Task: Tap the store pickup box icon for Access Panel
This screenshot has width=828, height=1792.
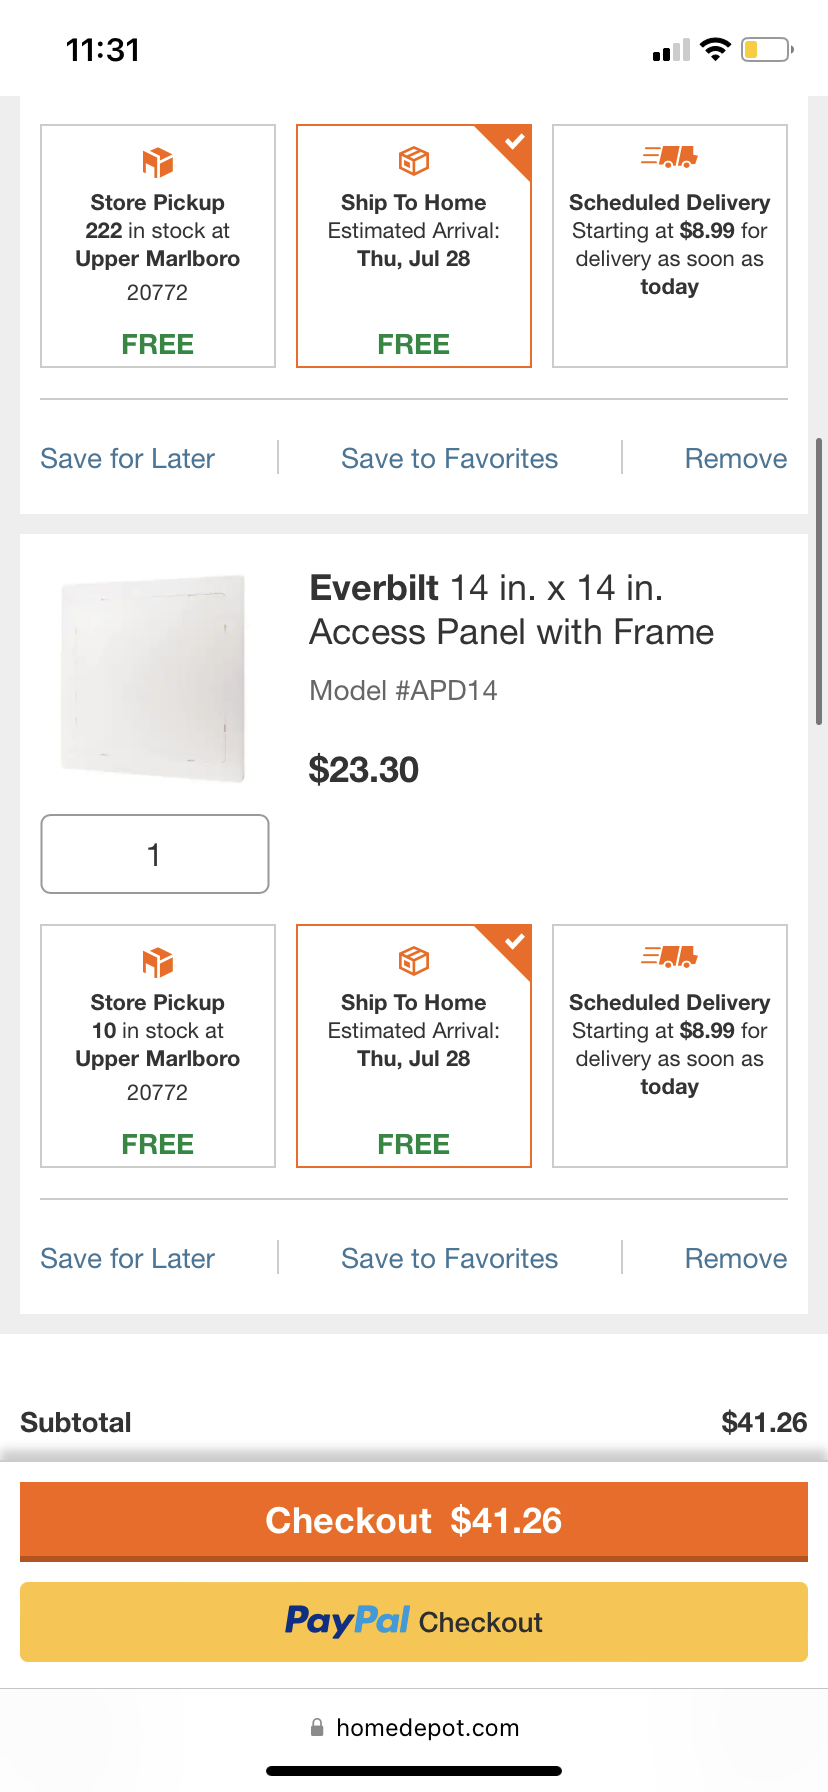Action: click(158, 962)
